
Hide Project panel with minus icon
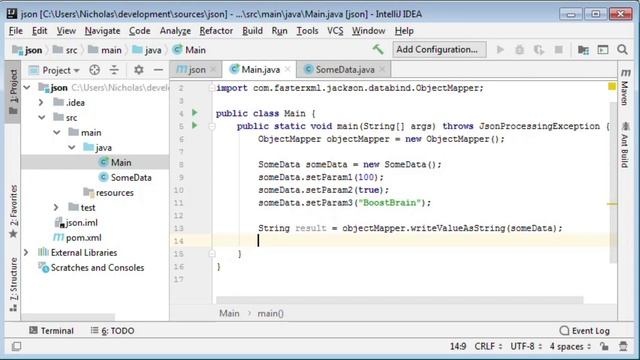pyautogui.click(x=158, y=70)
